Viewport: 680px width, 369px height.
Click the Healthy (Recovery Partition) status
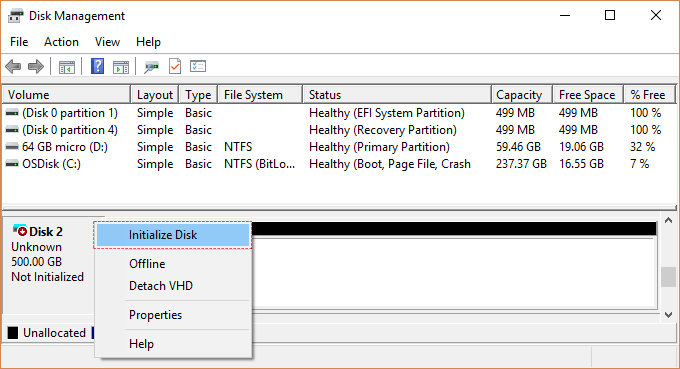[383, 130]
